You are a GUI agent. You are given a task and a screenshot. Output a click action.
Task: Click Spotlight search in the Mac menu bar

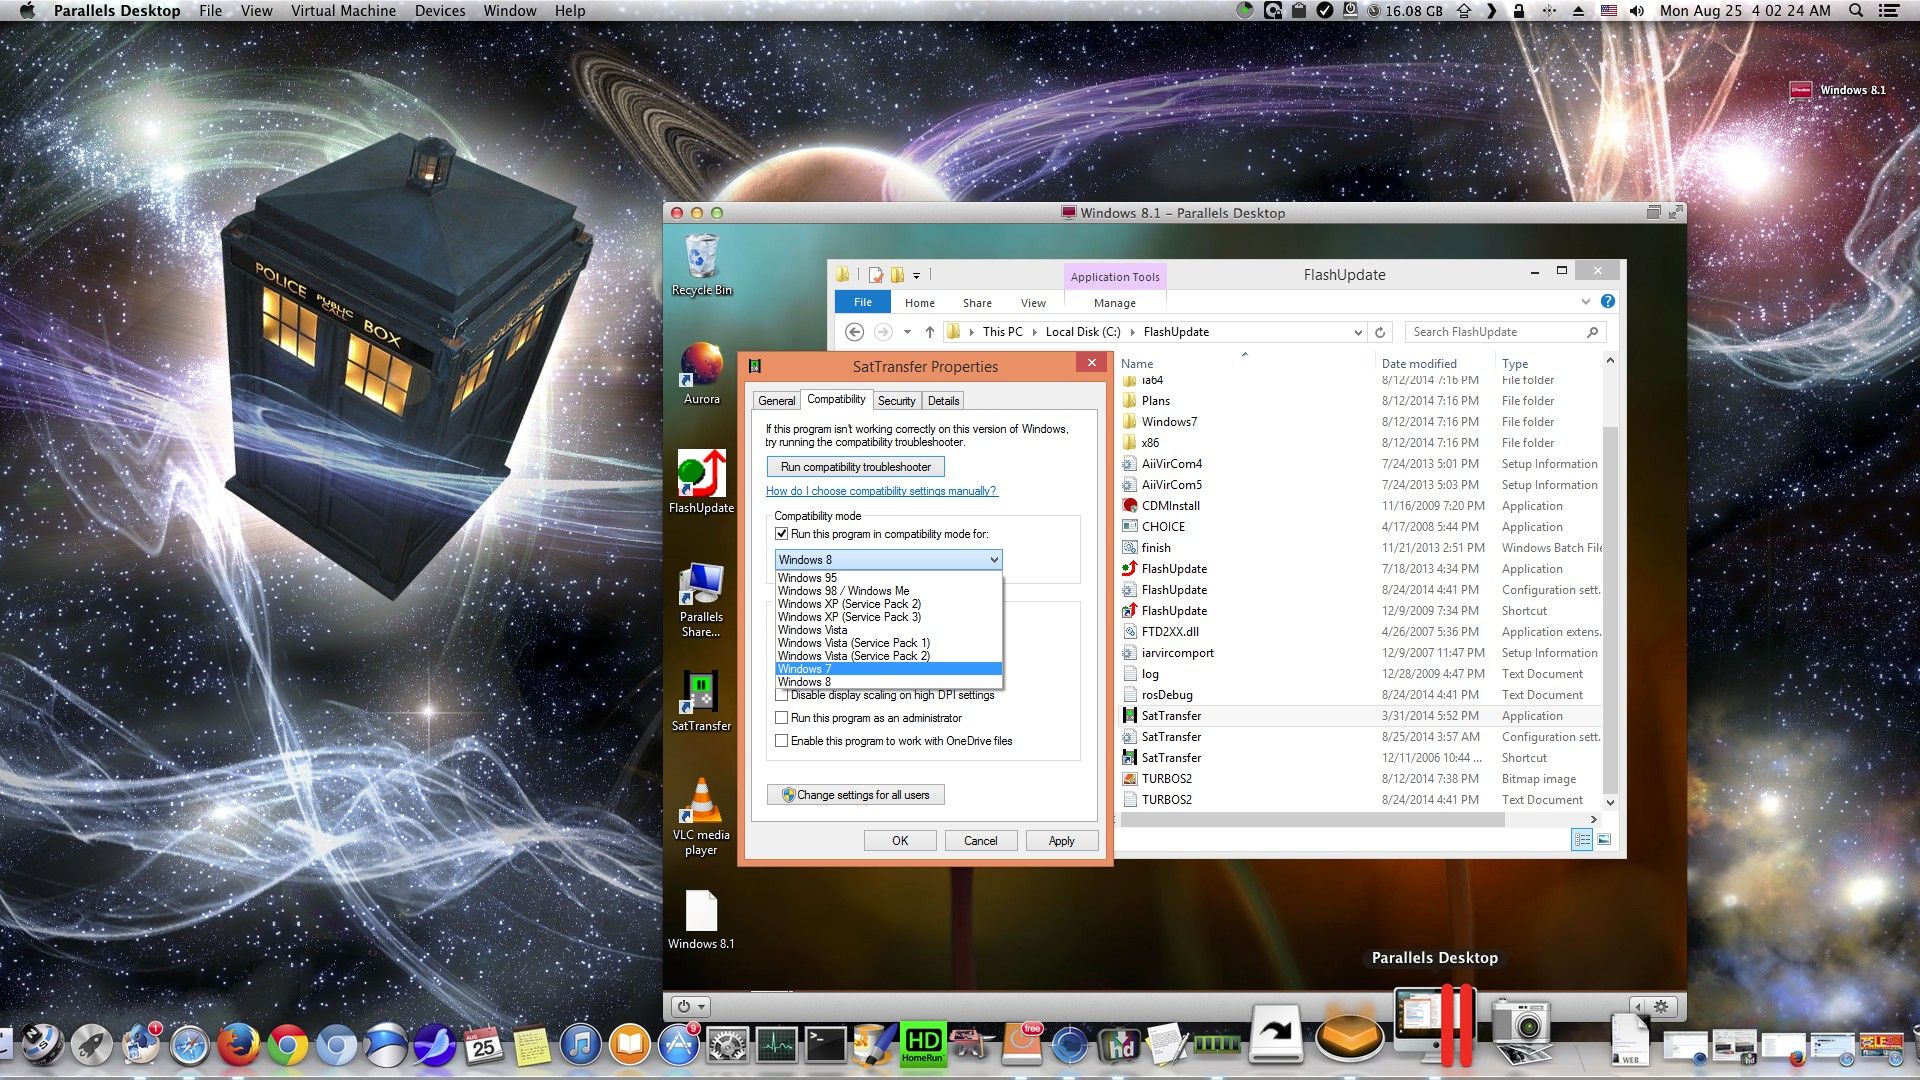point(1856,11)
